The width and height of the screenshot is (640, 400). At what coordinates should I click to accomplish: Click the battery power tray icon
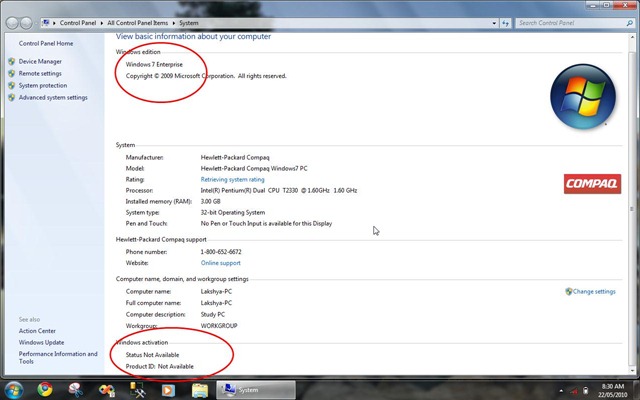[585, 391]
